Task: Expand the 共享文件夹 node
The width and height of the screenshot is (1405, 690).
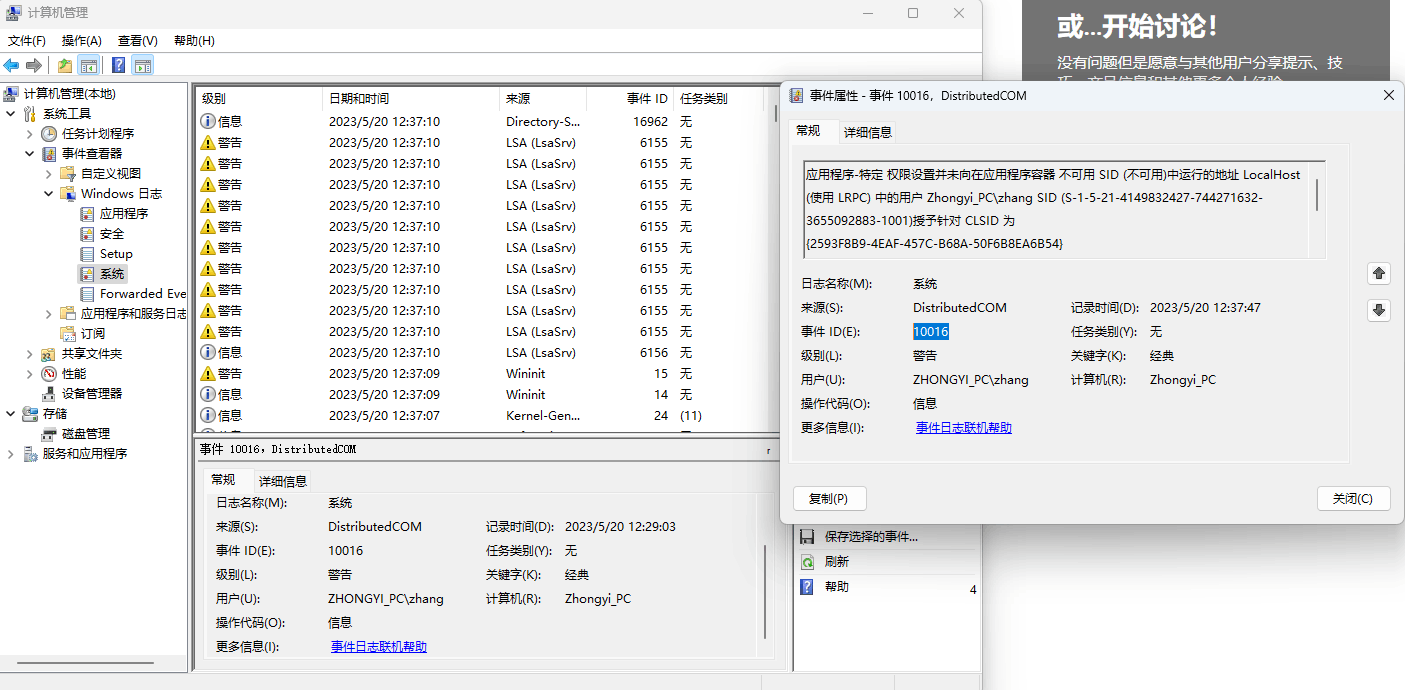Action: coord(29,354)
